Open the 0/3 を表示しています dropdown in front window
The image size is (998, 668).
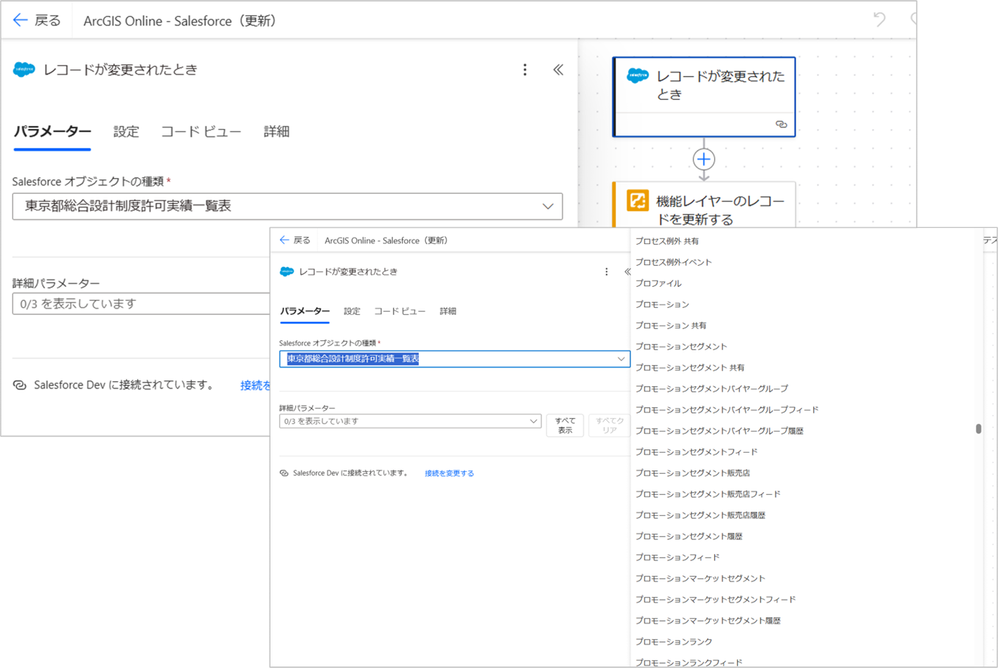410,421
